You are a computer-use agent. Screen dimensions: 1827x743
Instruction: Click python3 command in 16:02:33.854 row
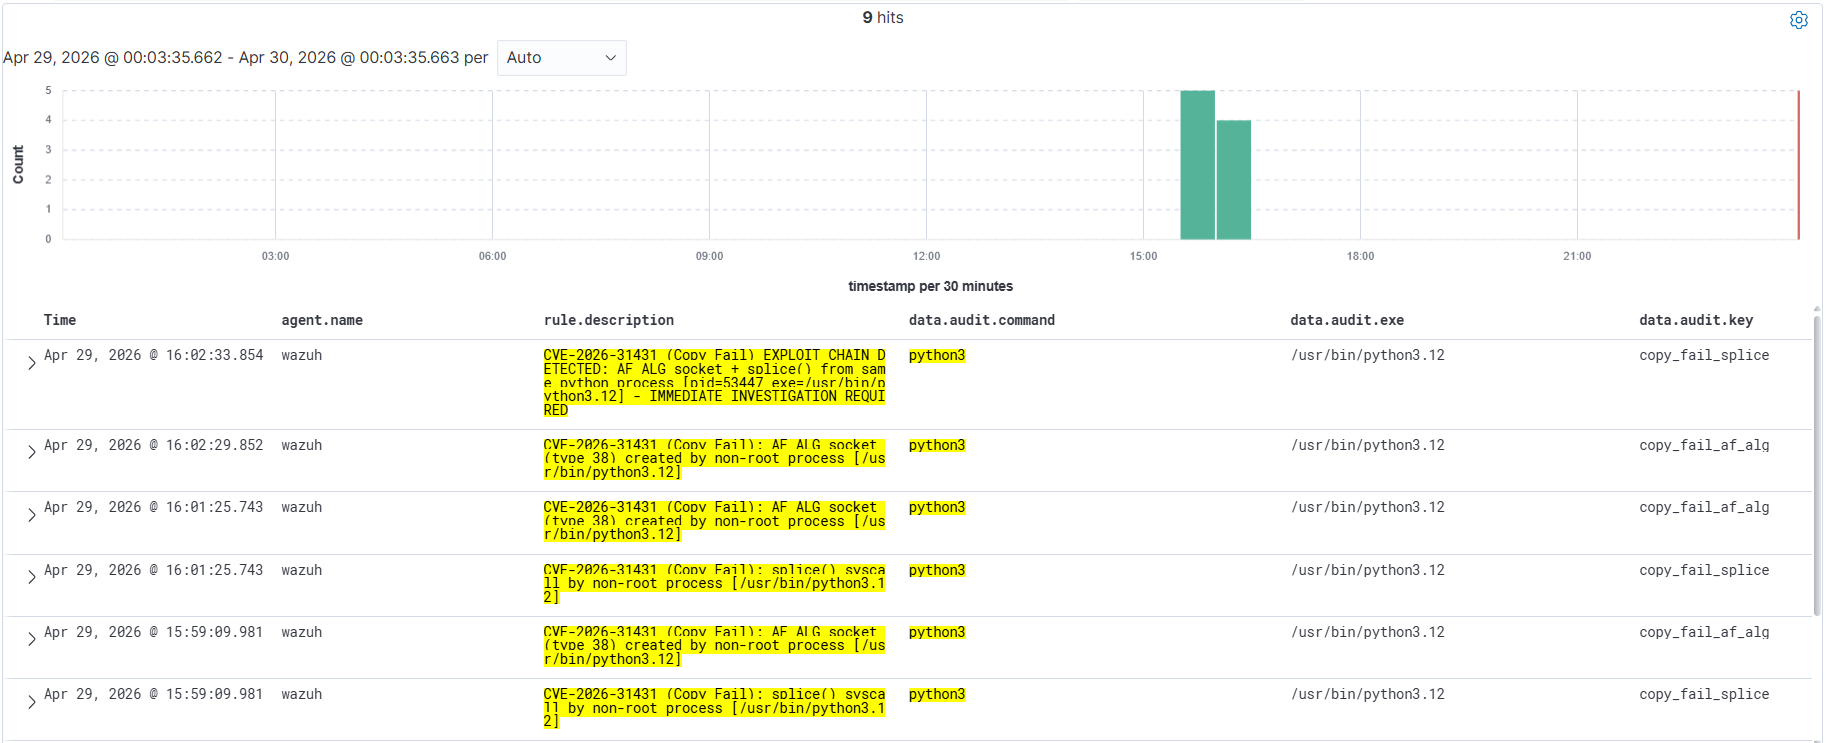click(937, 355)
